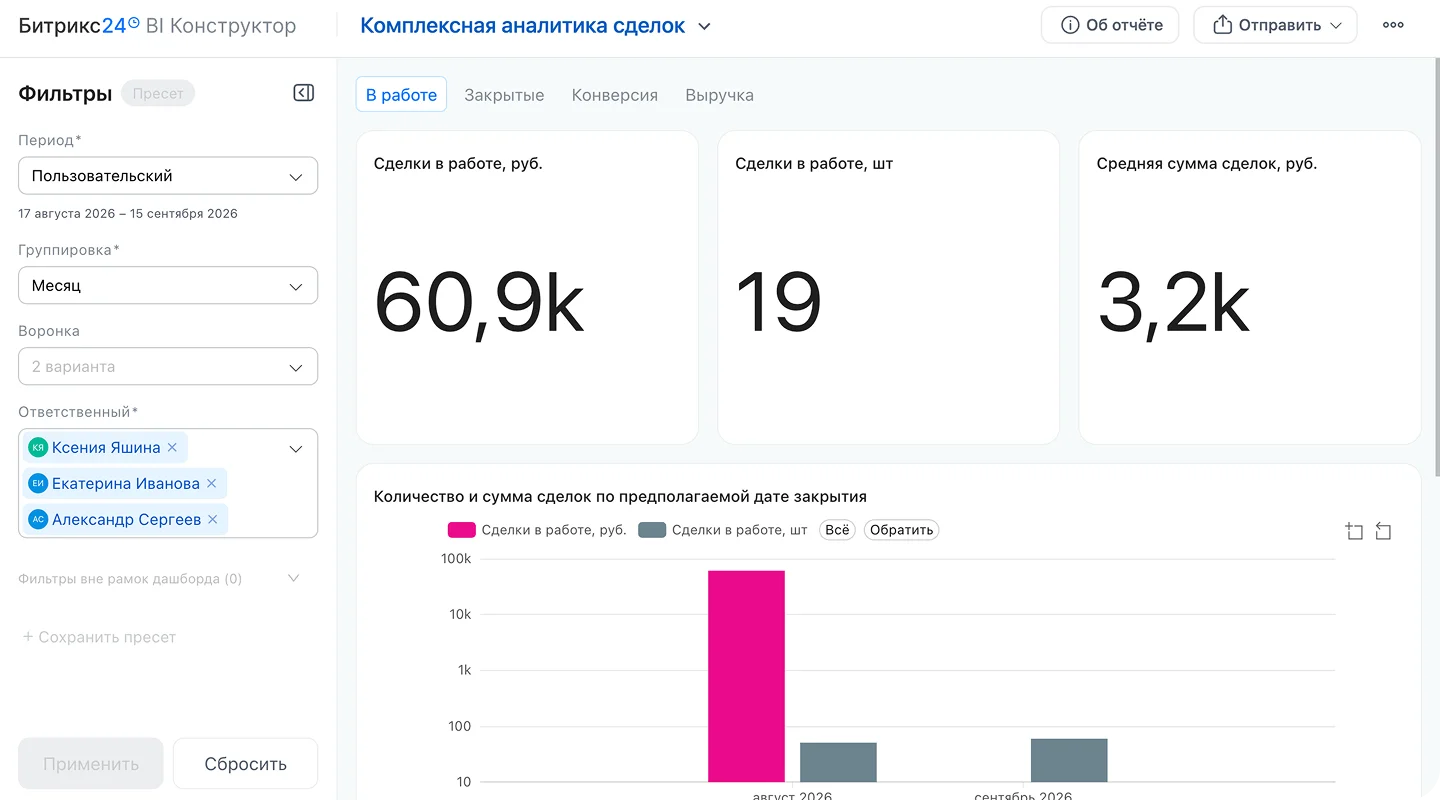Image resolution: width=1440 pixels, height=800 pixels.
Task: Toggle legend series Сделки в работе, шт
Action: pos(723,530)
